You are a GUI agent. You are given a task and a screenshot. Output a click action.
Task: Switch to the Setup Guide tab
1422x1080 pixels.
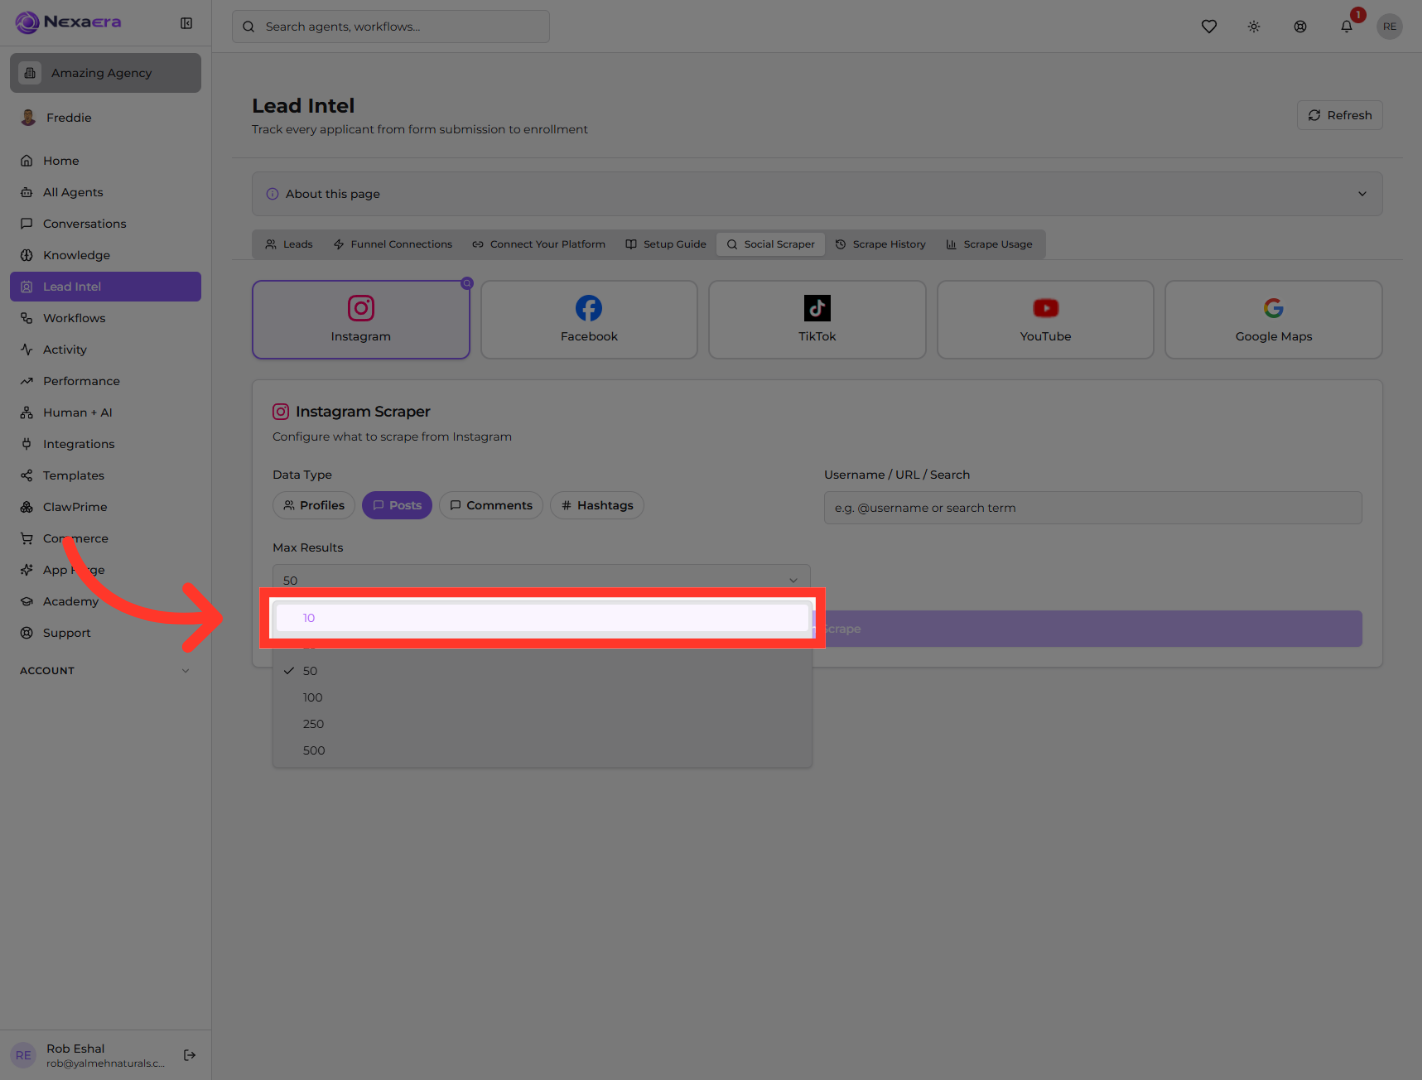tap(666, 244)
